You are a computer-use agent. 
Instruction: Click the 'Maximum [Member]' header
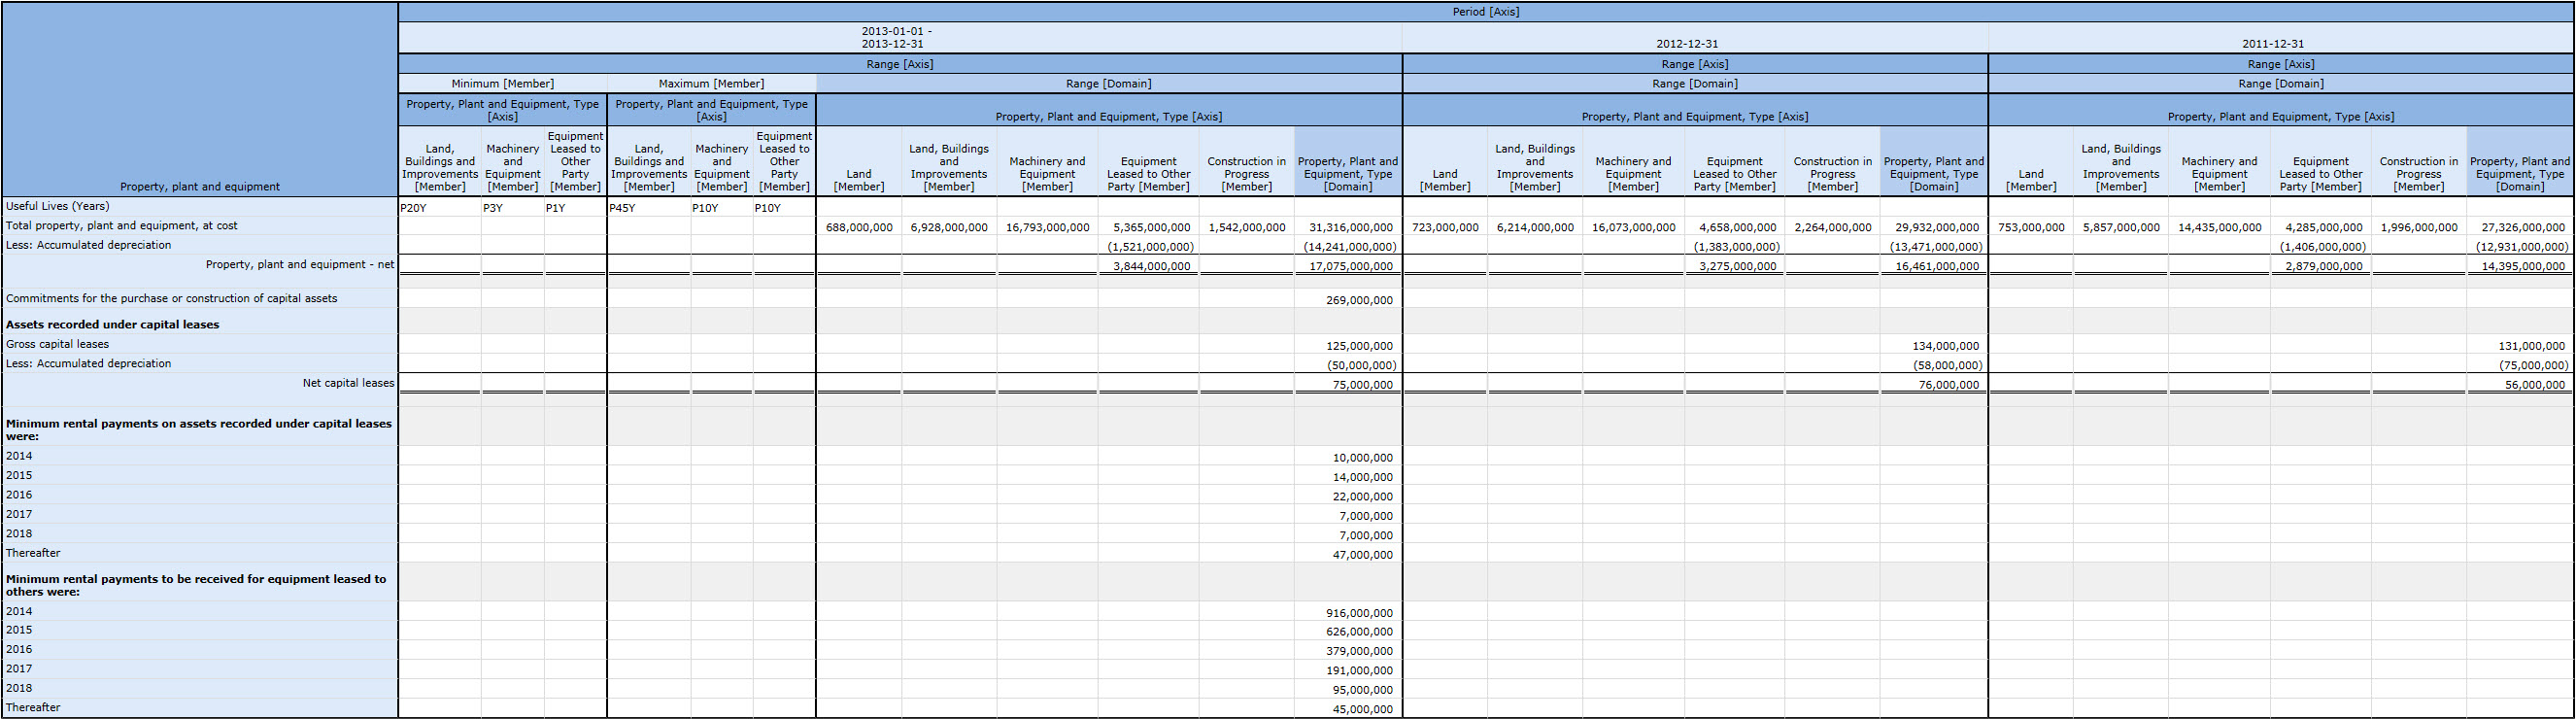pyautogui.click(x=711, y=84)
